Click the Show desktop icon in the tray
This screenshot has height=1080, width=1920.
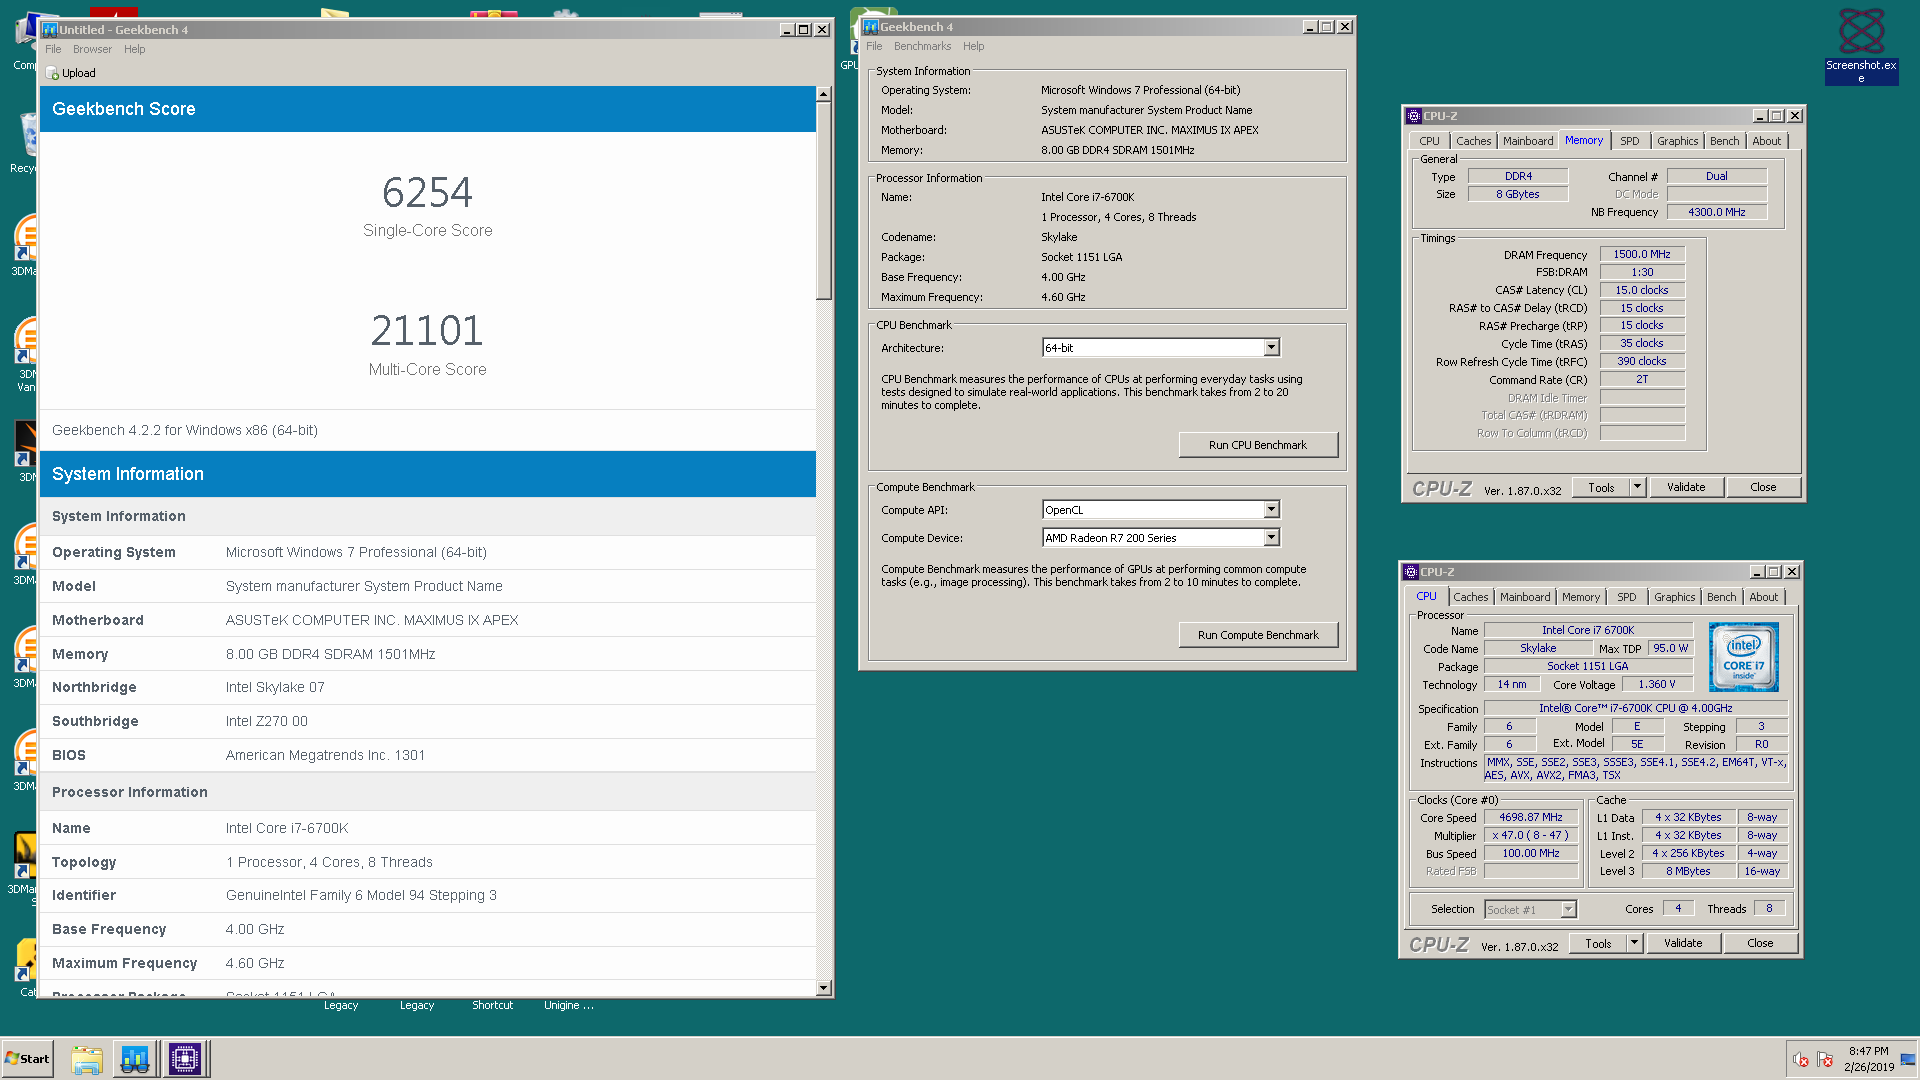point(1908,1060)
